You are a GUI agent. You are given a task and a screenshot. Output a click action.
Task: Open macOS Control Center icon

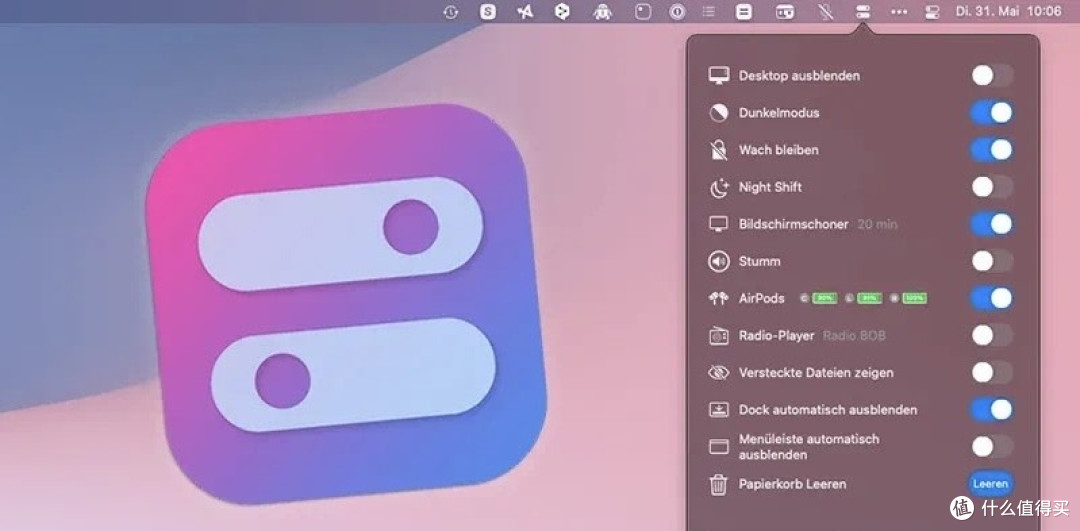click(x=933, y=12)
